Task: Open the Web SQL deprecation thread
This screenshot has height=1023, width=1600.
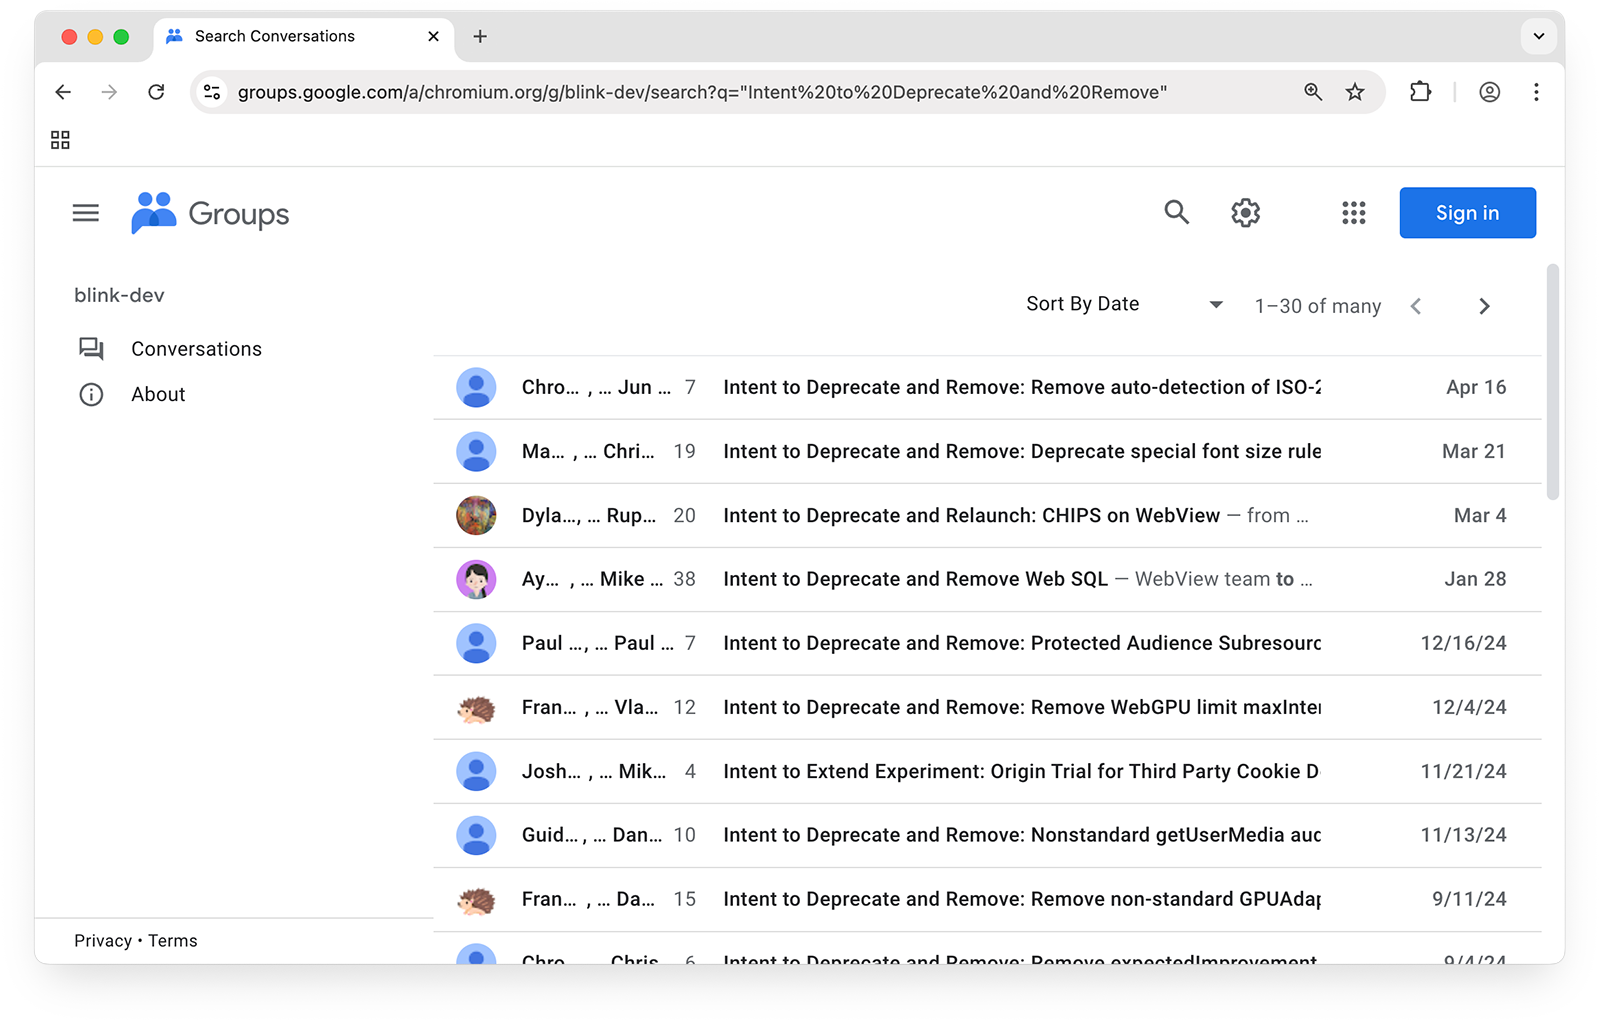Action: click(x=915, y=579)
